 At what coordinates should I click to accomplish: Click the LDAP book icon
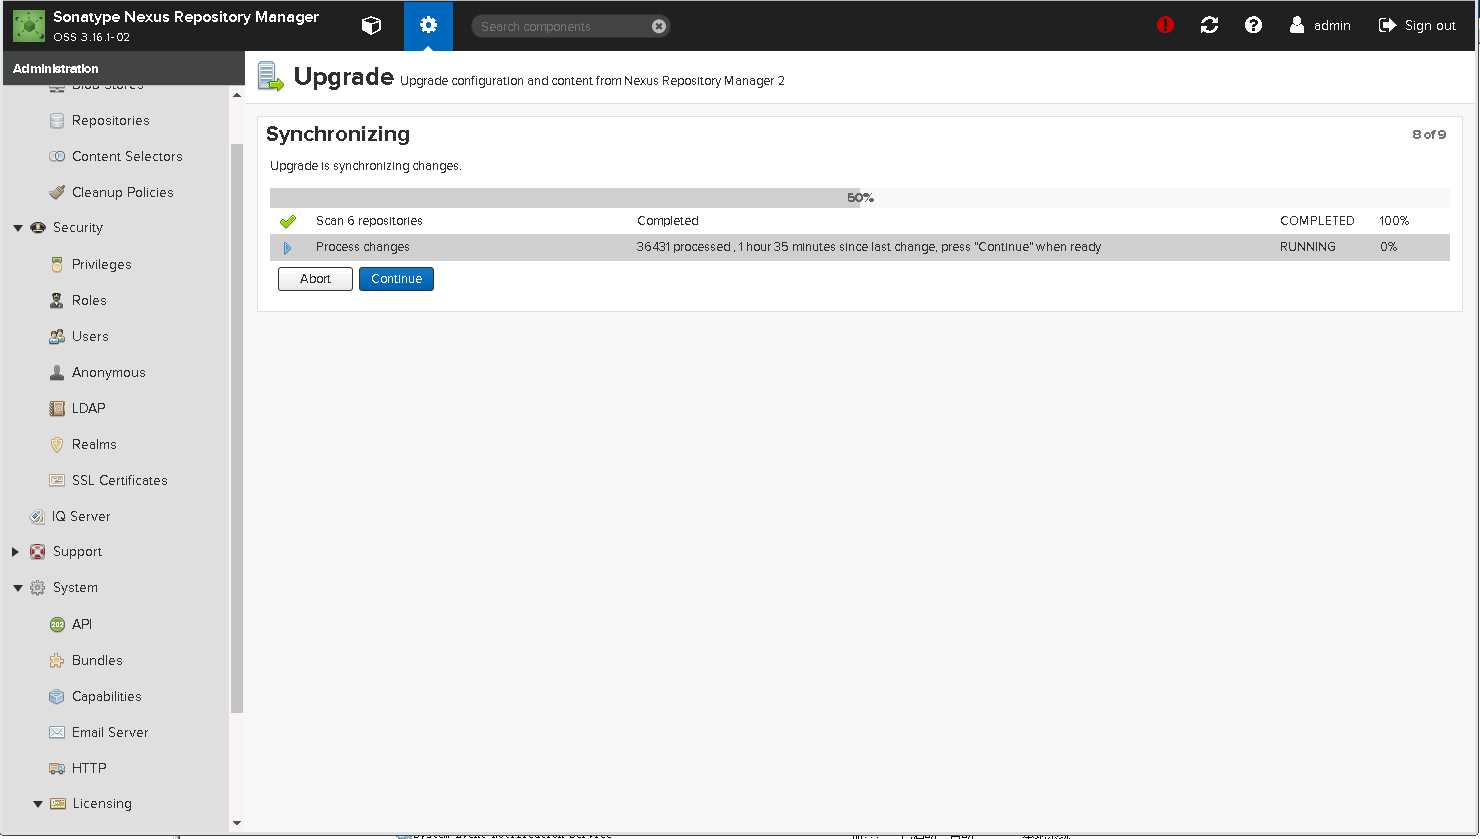57,408
